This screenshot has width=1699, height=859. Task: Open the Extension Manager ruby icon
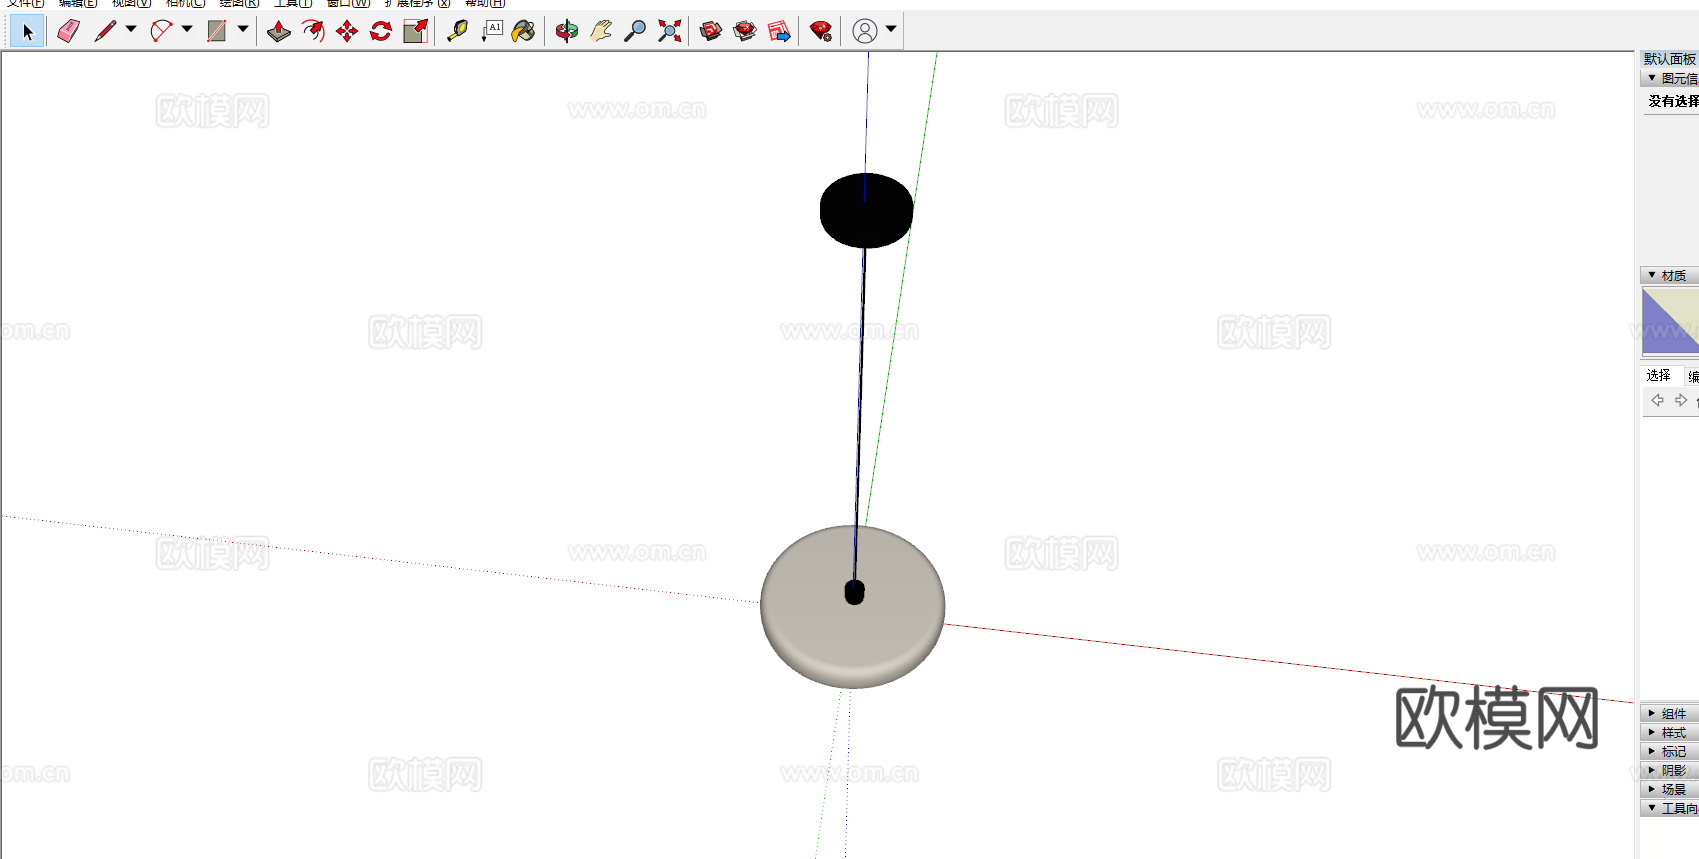click(821, 32)
